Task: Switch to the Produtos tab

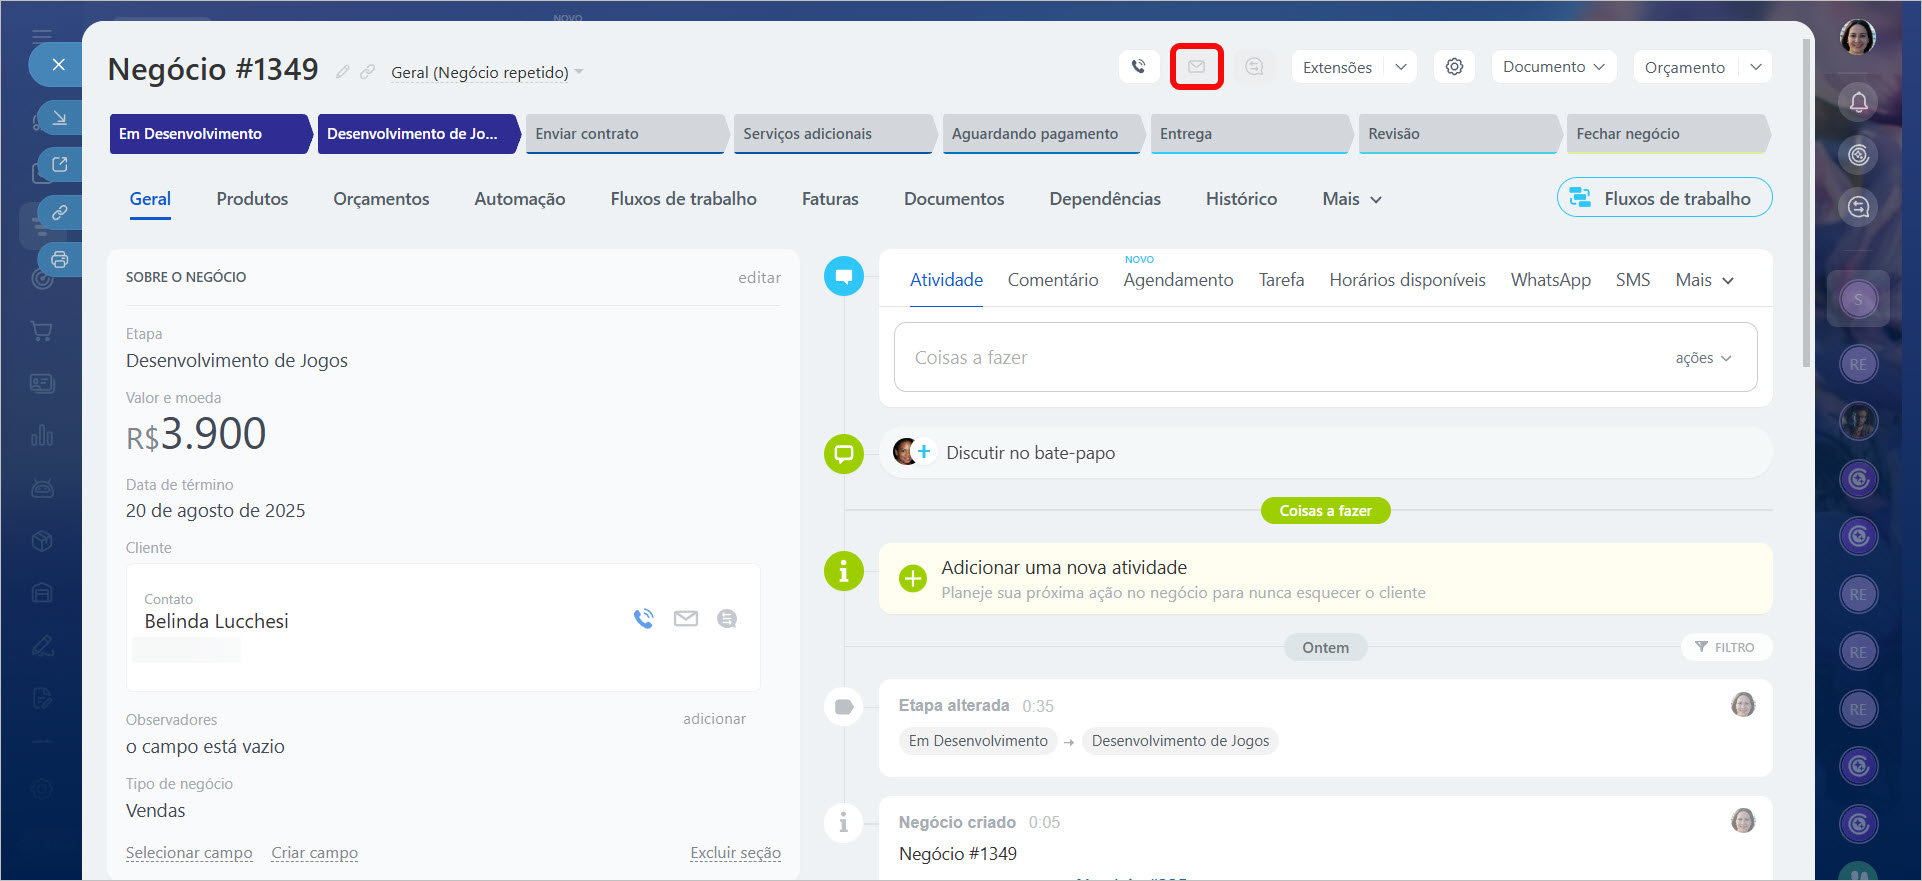Action: coord(252,199)
